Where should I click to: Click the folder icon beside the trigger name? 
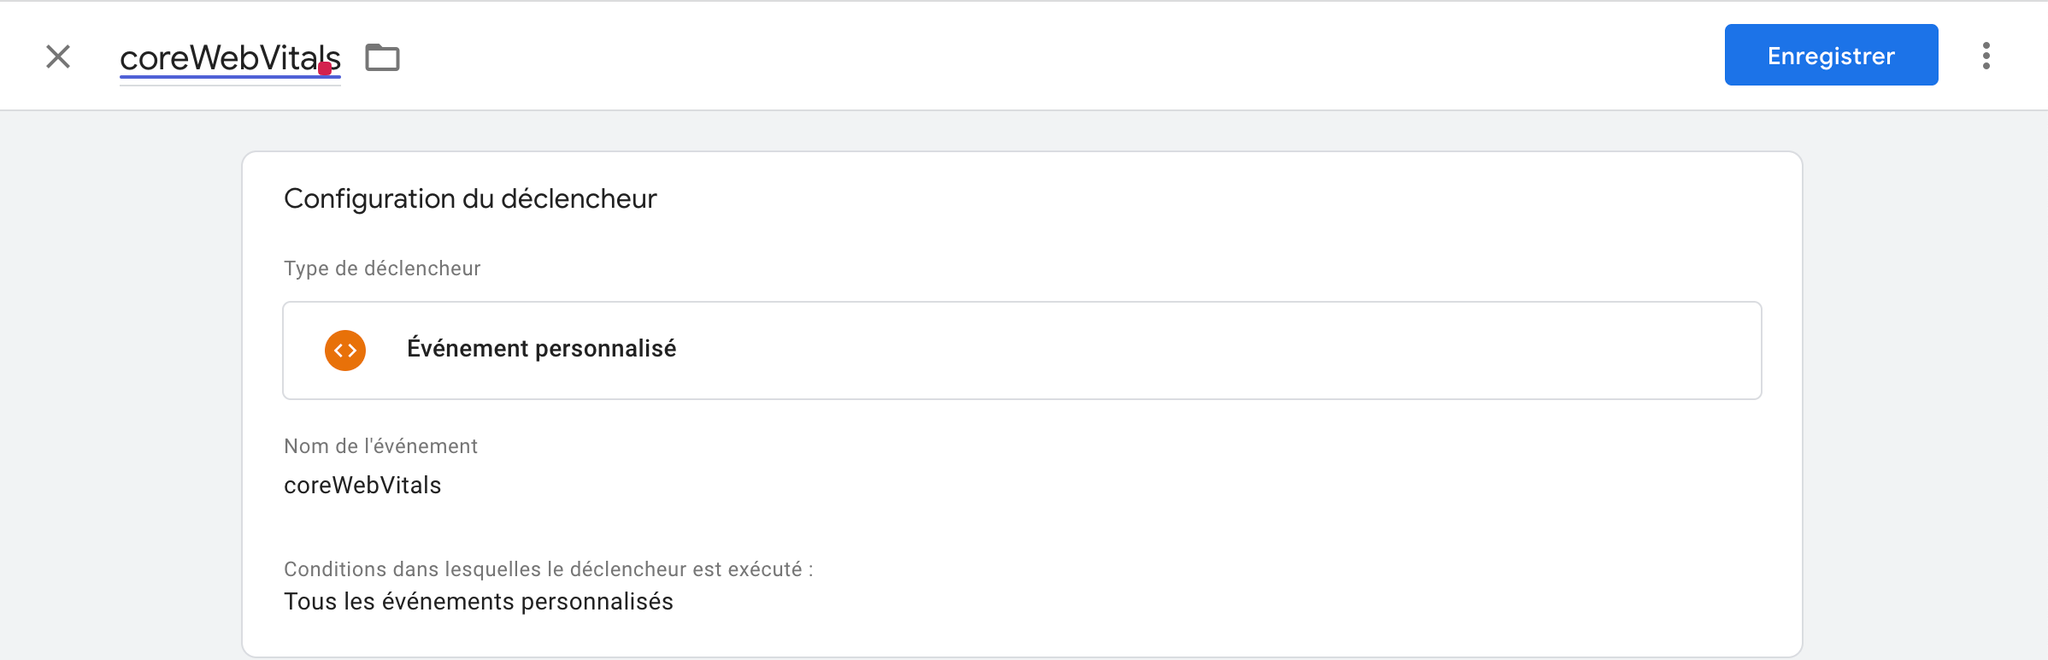click(x=382, y=58)
